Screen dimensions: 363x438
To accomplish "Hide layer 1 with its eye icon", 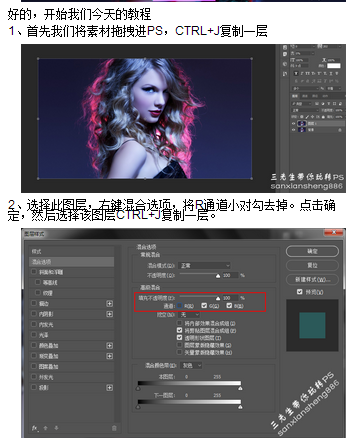I will (x=293, y=123).
